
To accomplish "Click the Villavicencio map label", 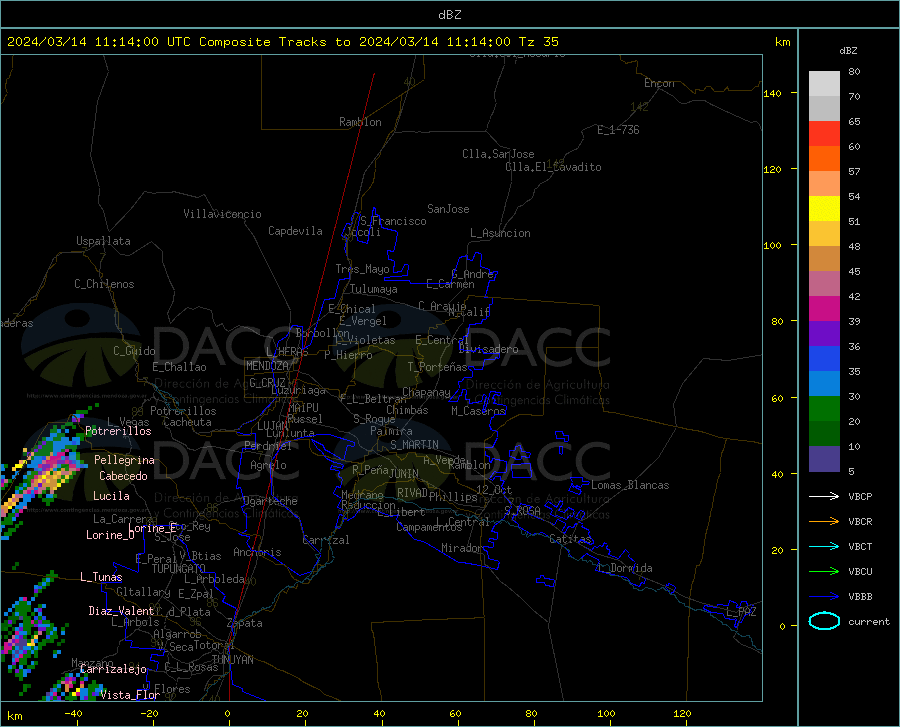I will [222, 214].
